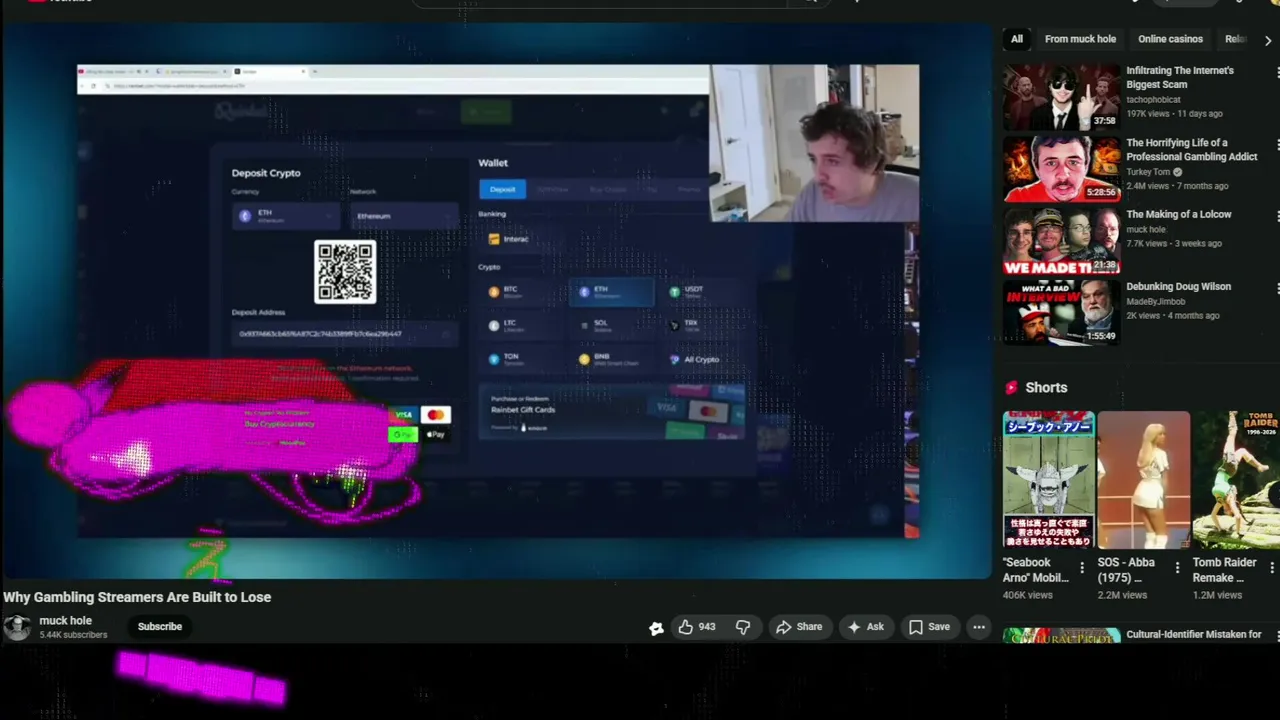Click the BTC option in the video

click(x=522, y=292)
